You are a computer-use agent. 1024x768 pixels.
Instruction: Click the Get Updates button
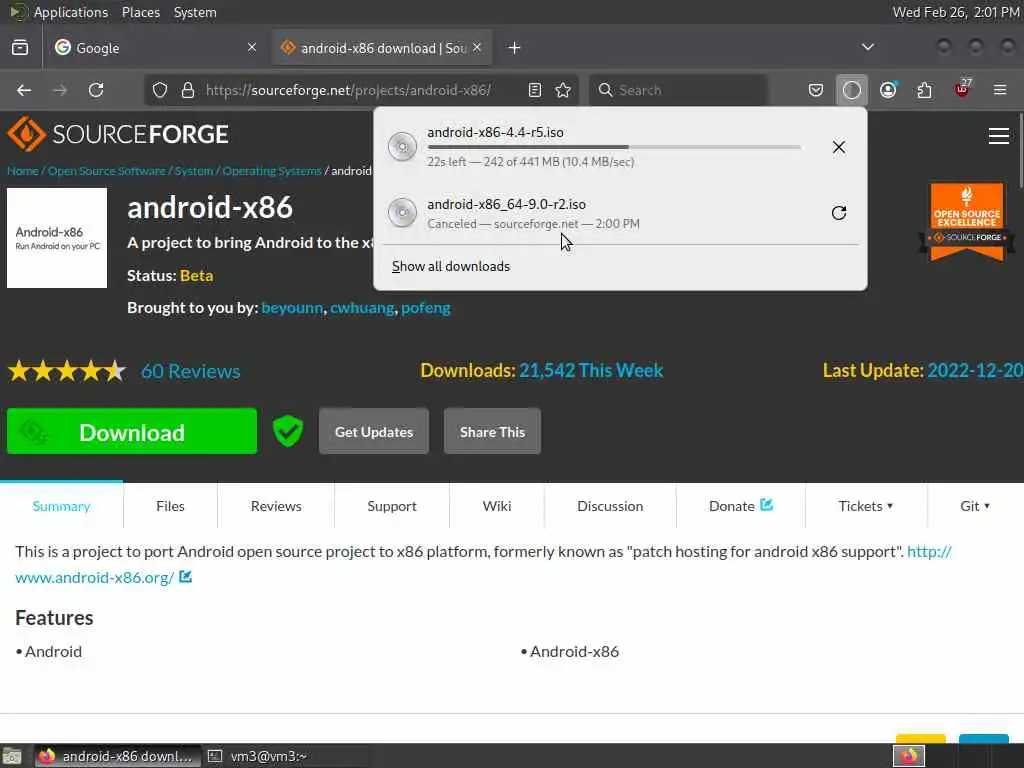click(x=374, y=431)
